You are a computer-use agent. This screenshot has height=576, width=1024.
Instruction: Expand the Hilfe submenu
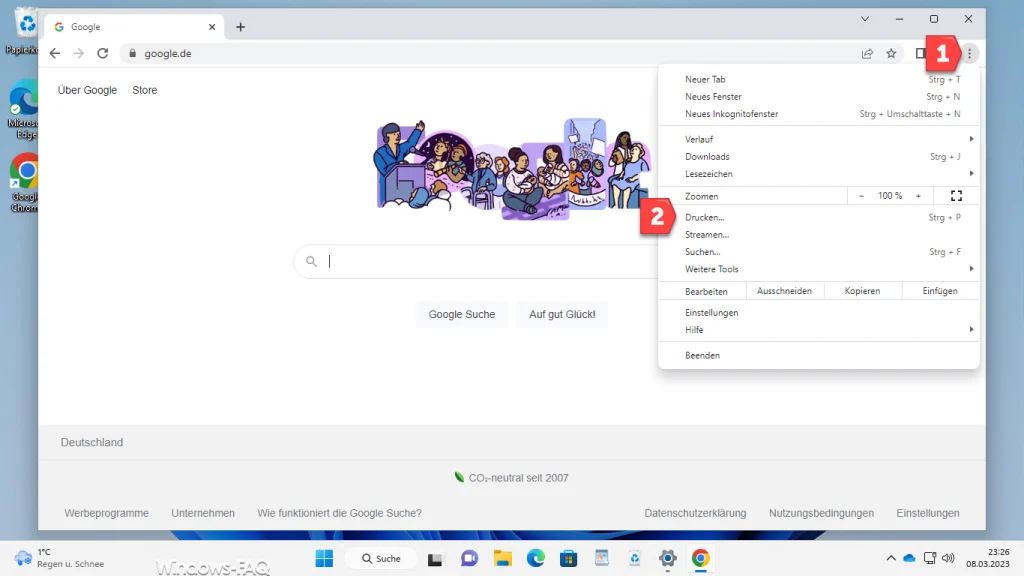pyautogui.click(x=818, y=330)
